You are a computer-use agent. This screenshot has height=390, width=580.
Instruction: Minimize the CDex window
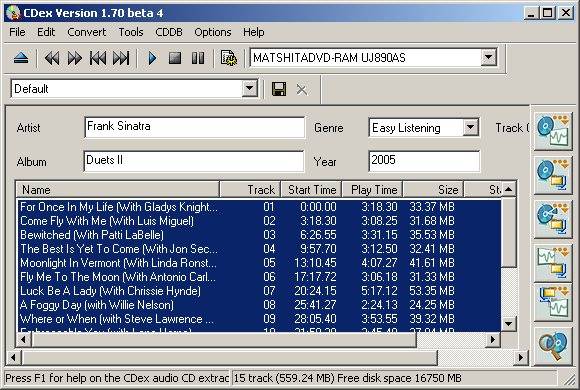click(531, 13)
